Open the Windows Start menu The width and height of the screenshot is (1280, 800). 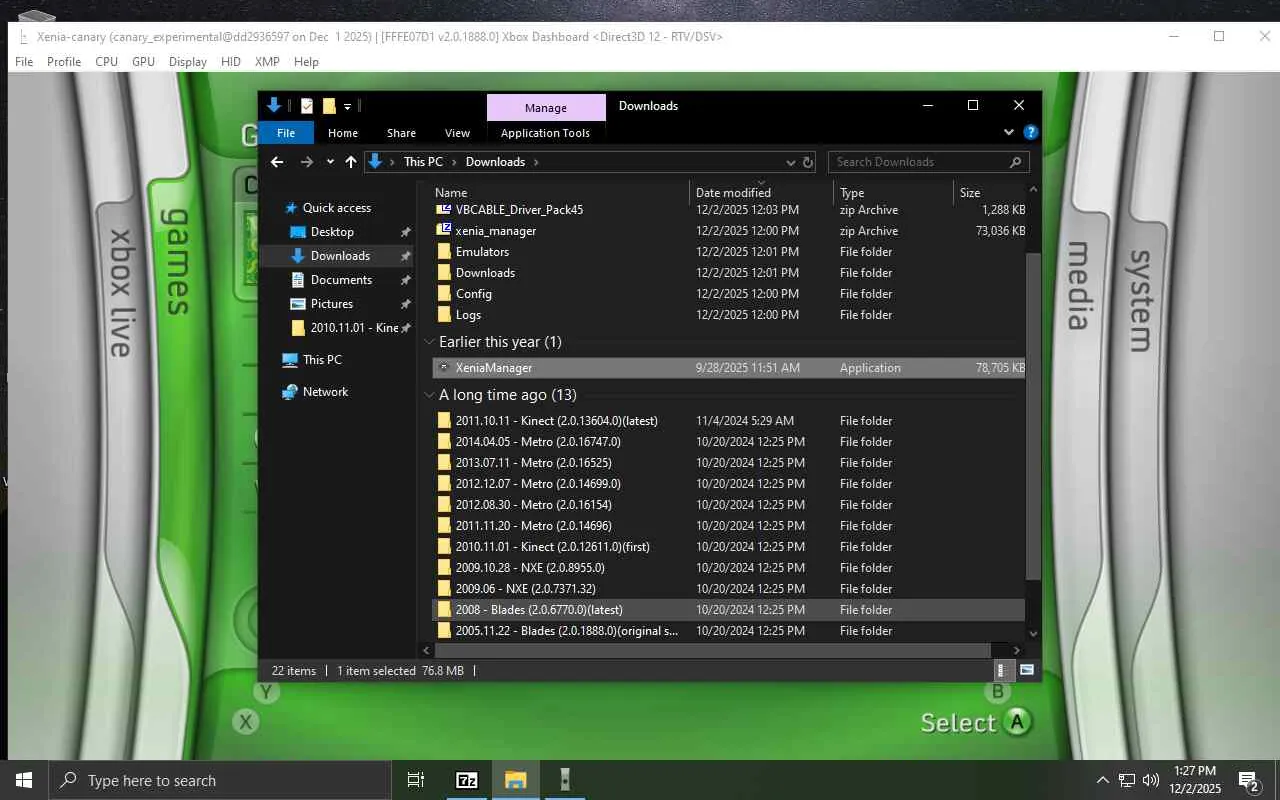point(24,780)
